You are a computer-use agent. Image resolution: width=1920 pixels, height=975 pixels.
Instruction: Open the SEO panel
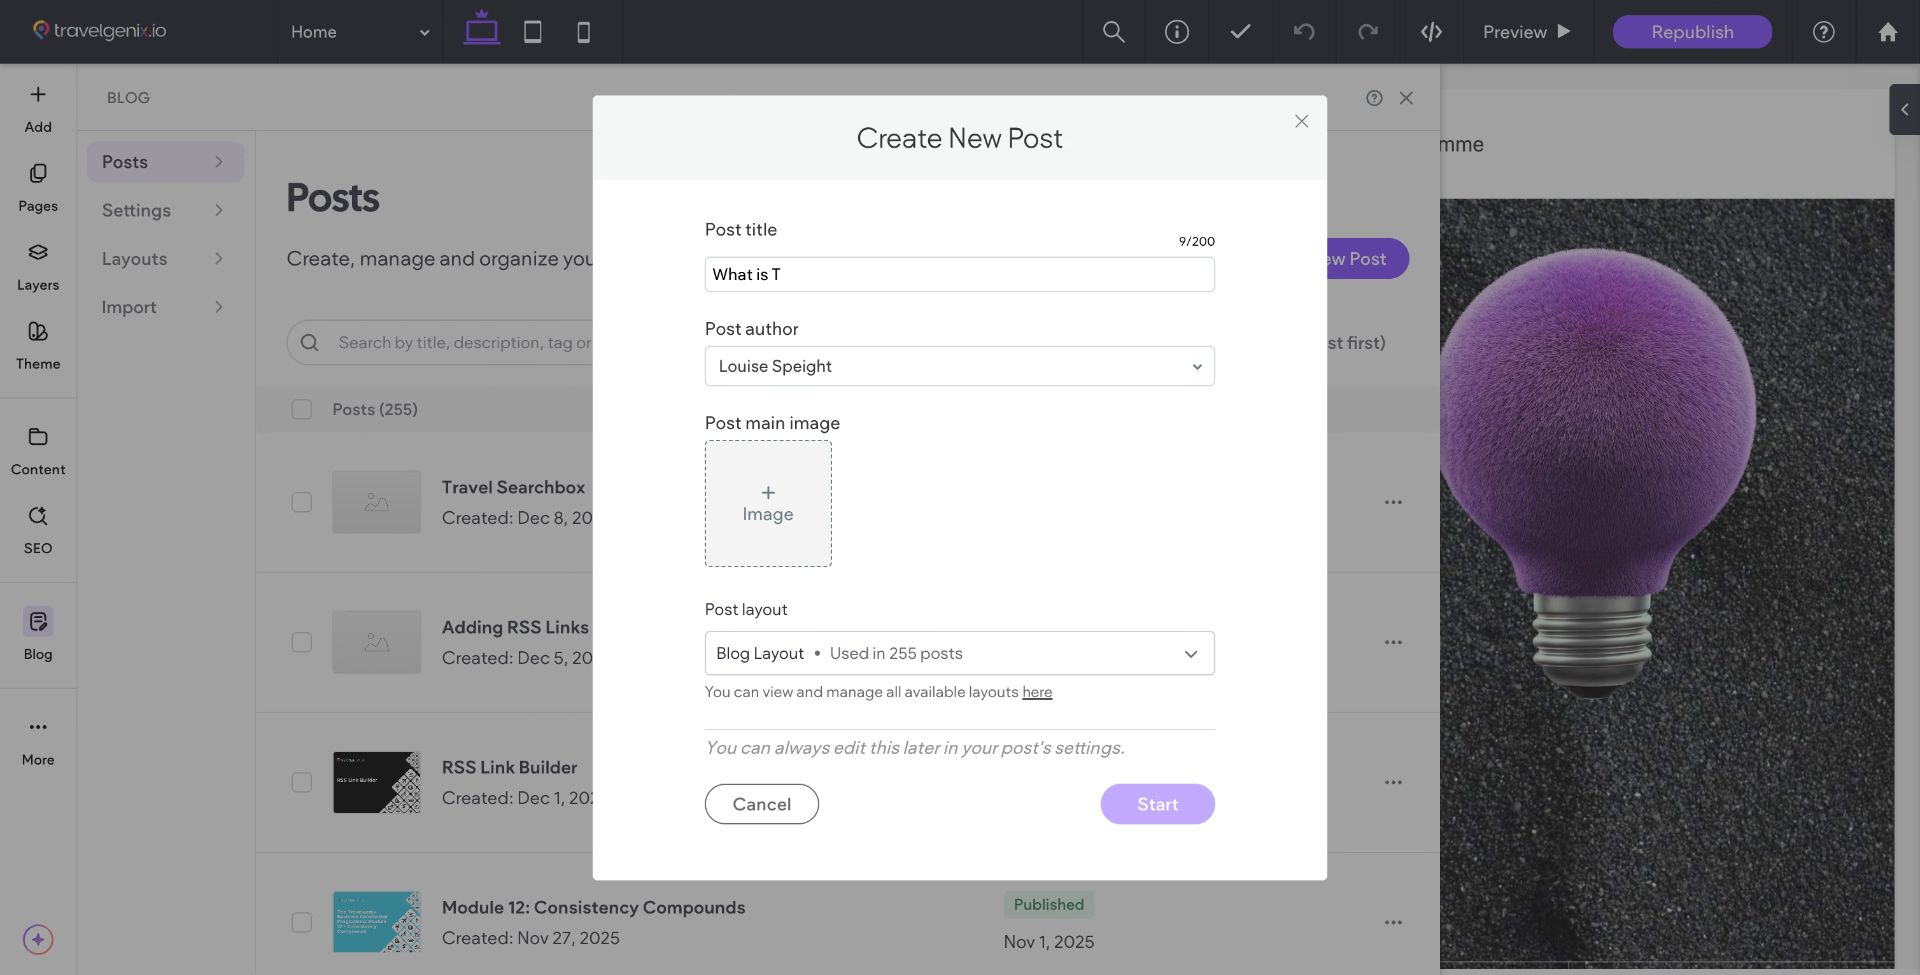click(38, 529)
